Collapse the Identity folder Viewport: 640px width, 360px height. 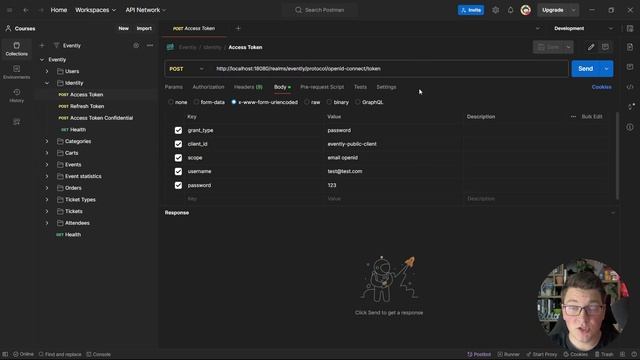47,83
